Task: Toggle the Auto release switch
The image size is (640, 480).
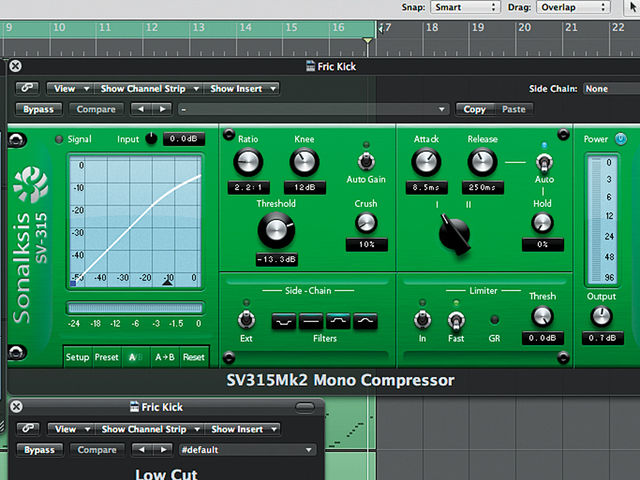Action: coord(544,162)
